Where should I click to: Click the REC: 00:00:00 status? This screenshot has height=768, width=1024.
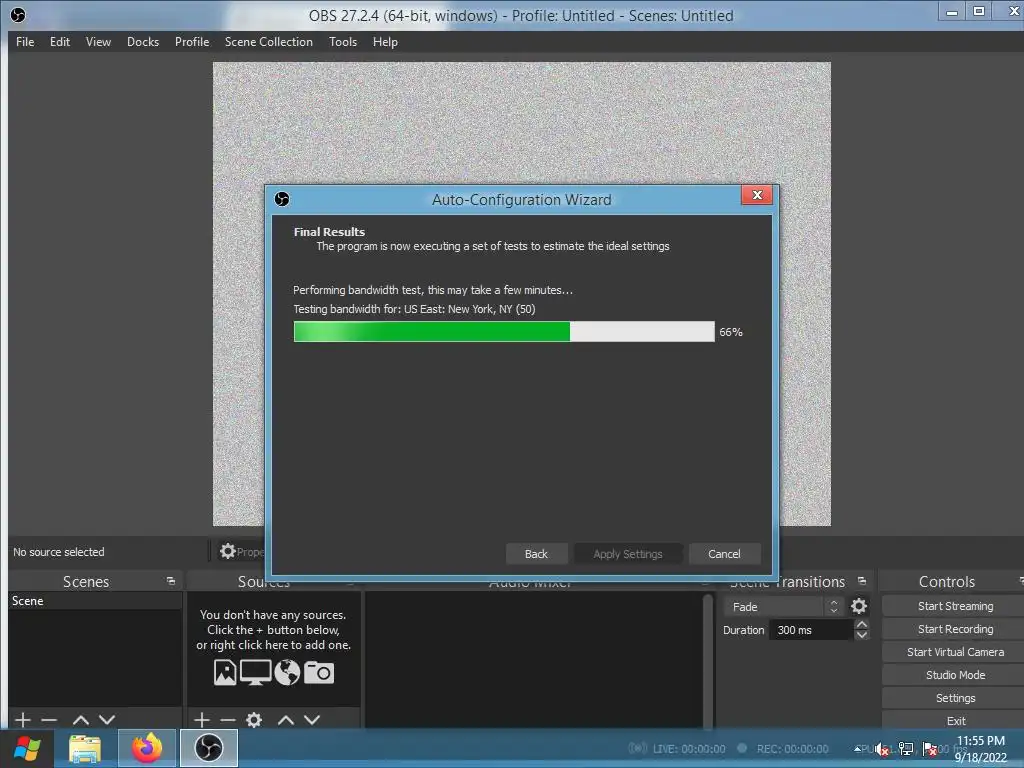792,749
